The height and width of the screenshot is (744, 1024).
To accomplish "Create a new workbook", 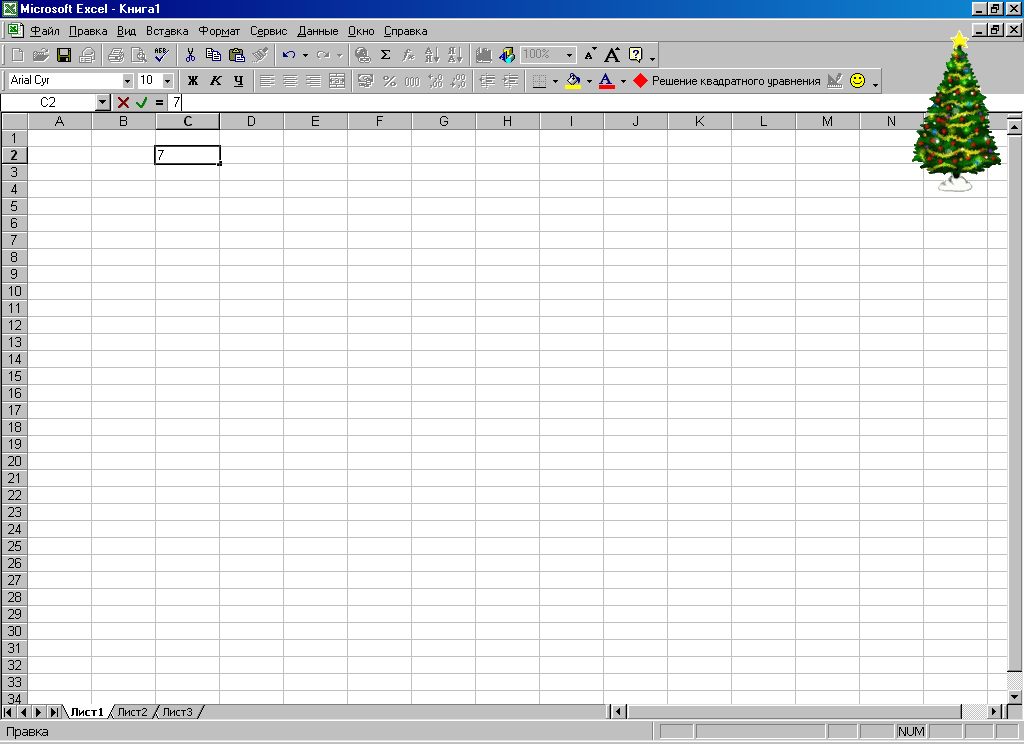I will click(18, 55).
